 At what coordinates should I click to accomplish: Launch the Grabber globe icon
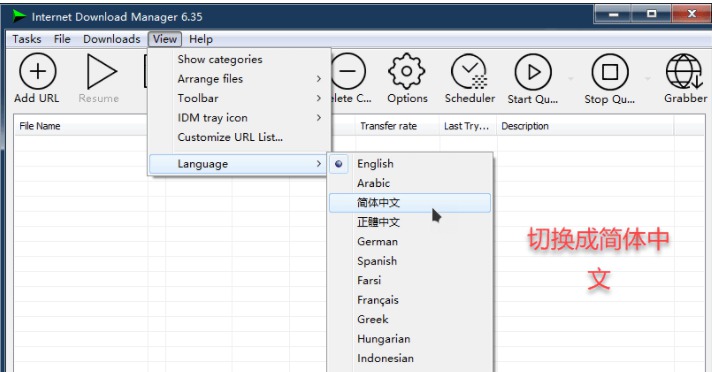coord(685,71)
